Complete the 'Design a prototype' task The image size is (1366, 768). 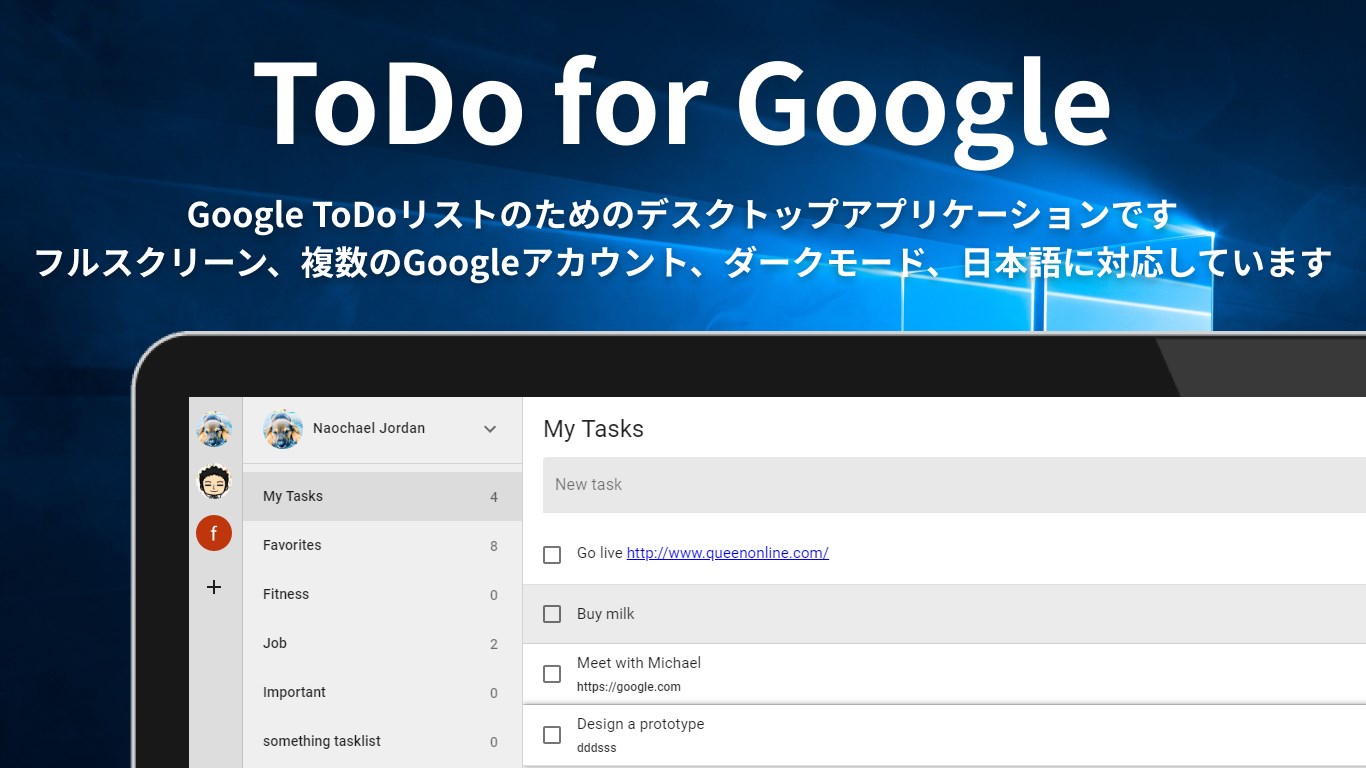click(552, 735)
